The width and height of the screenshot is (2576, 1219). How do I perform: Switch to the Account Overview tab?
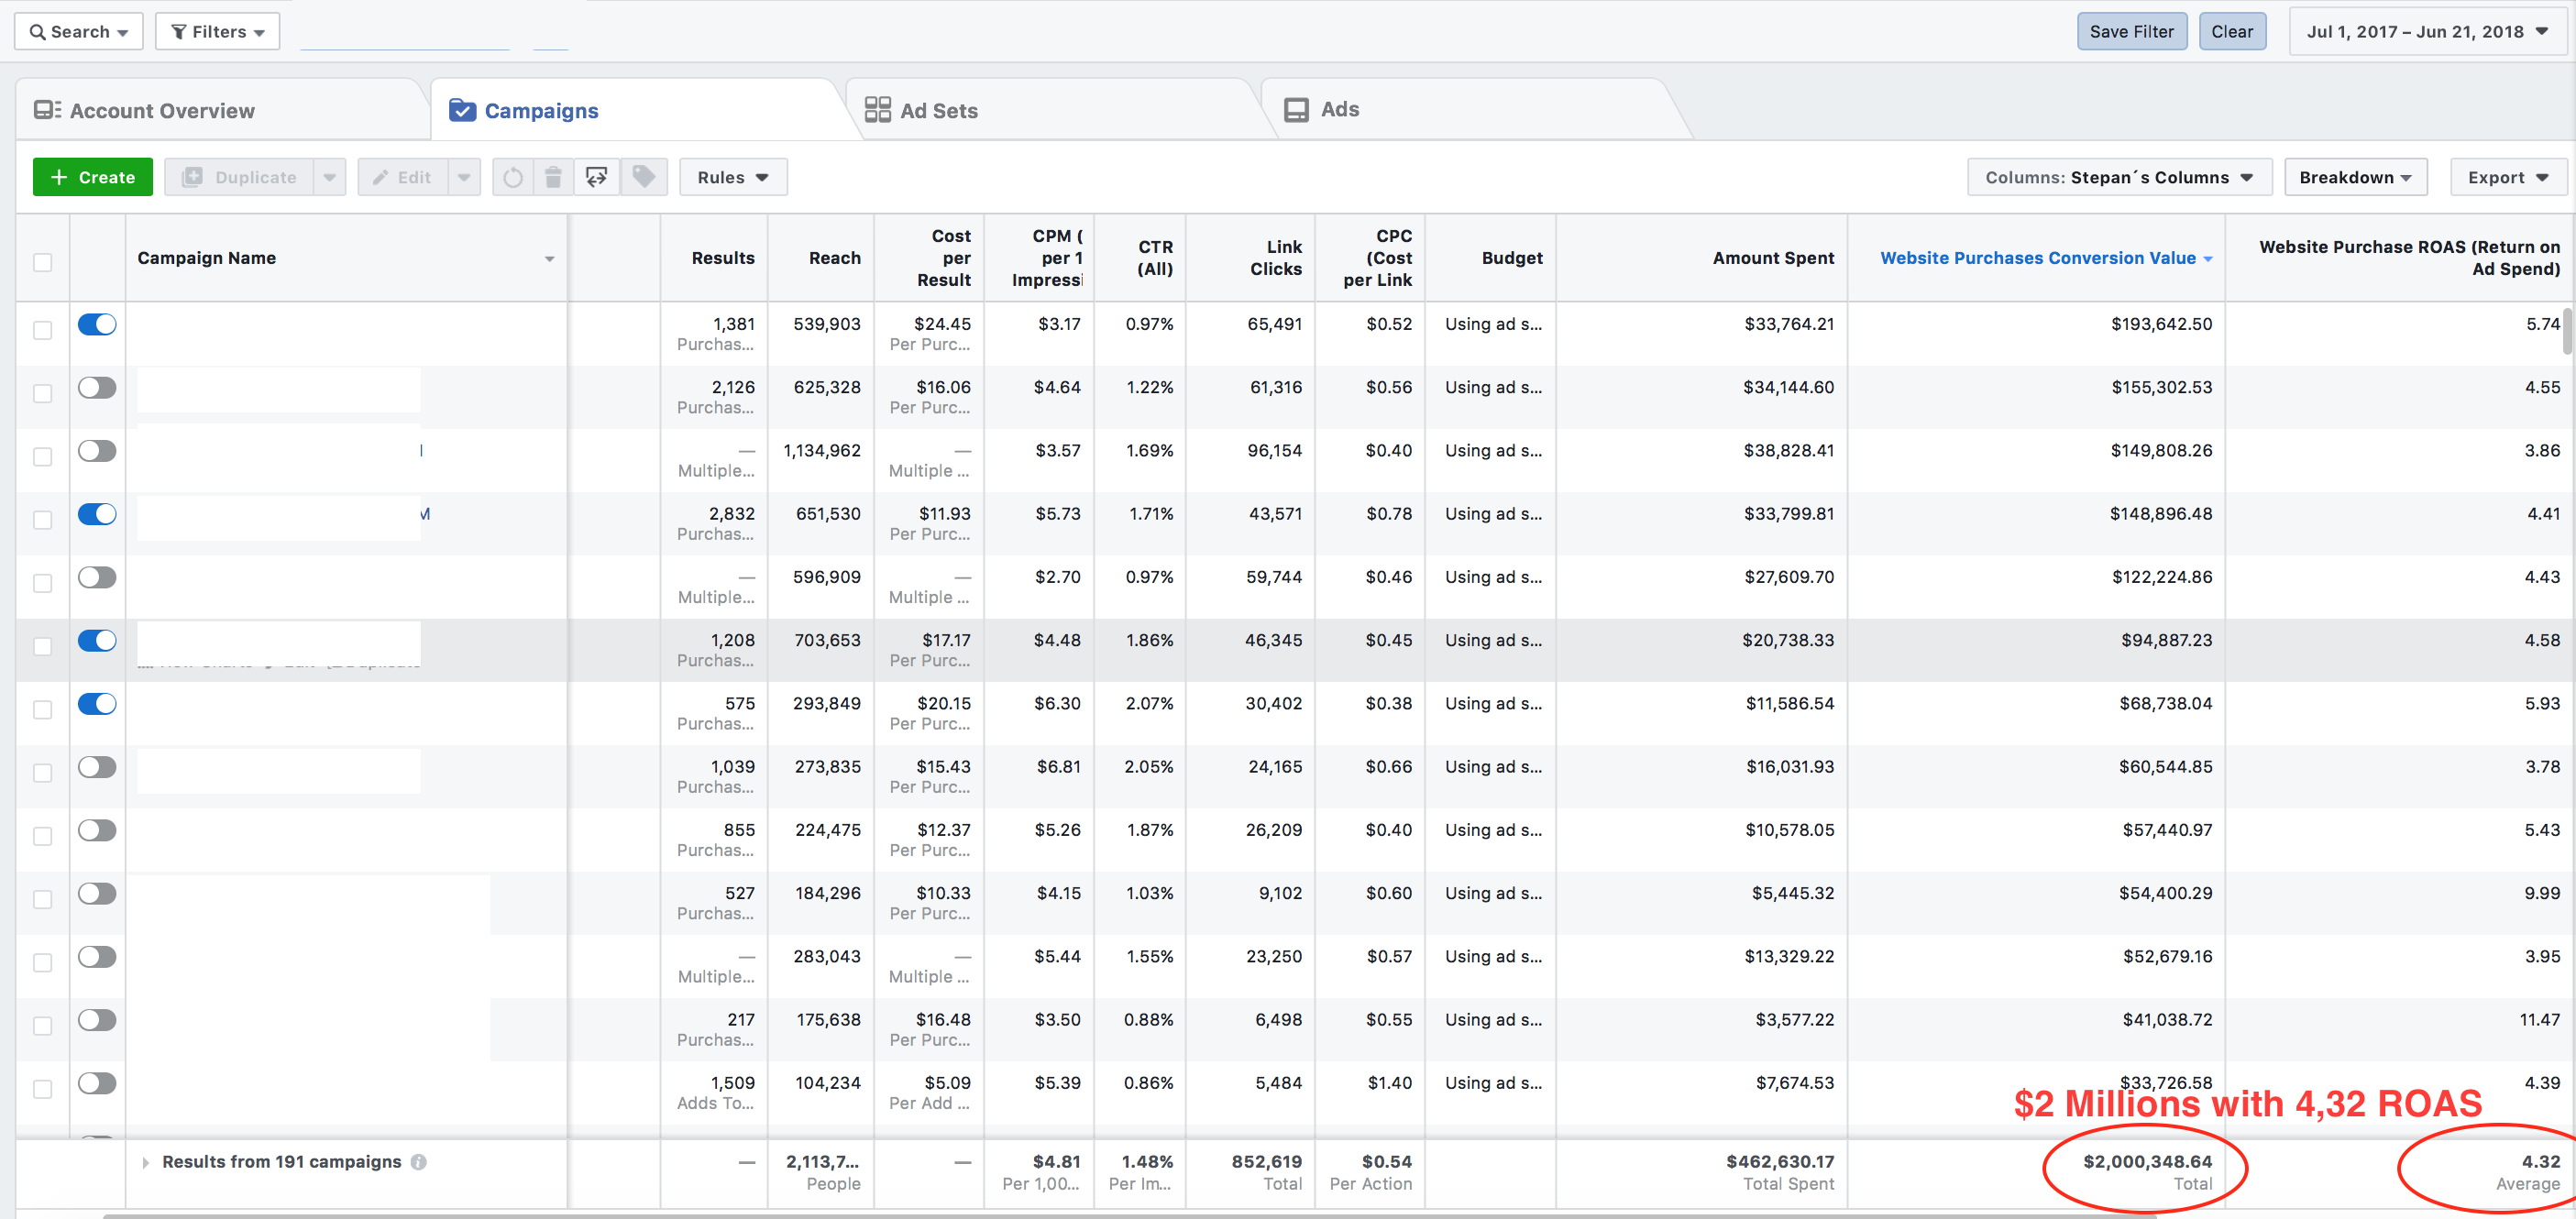tap(162, 110)
